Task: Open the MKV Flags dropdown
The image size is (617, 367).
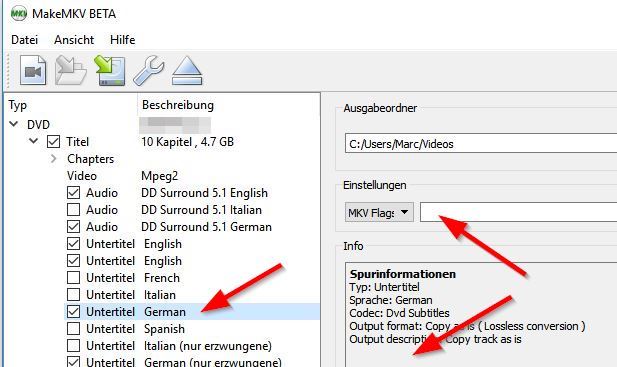Action: click(x=379, y=212)
